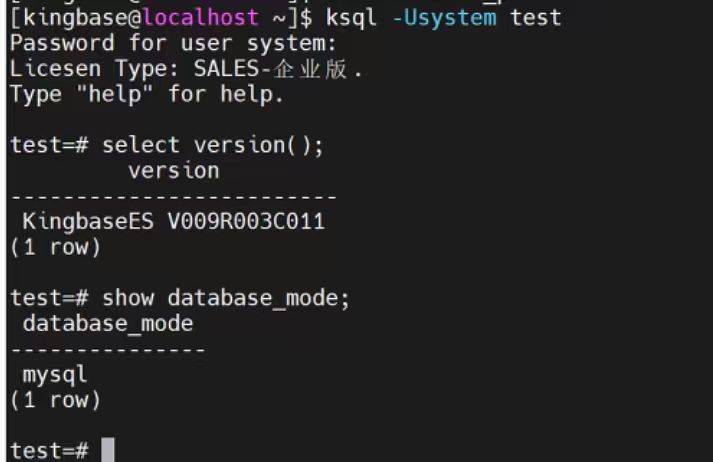Click the dashed separator under the version header
The image size is (713, 462).
click(173, 197)
